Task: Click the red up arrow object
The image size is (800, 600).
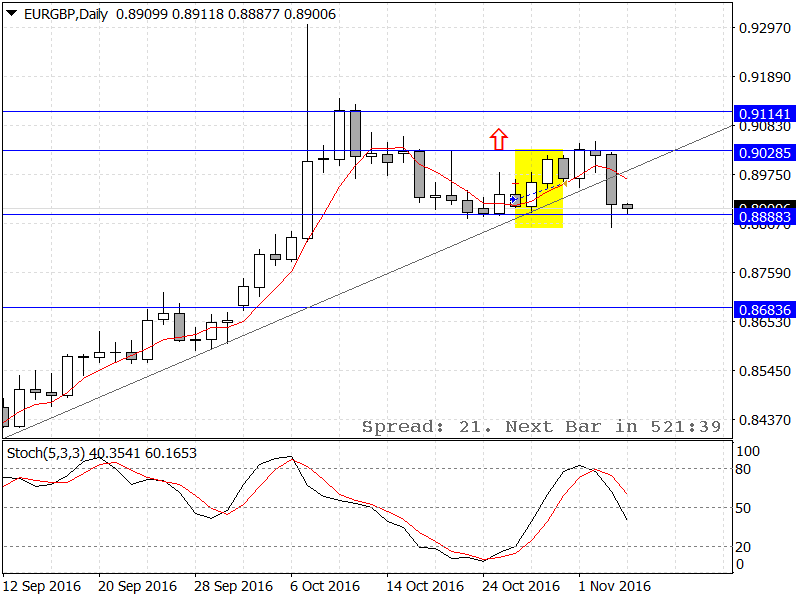Action: click(498, 139)
